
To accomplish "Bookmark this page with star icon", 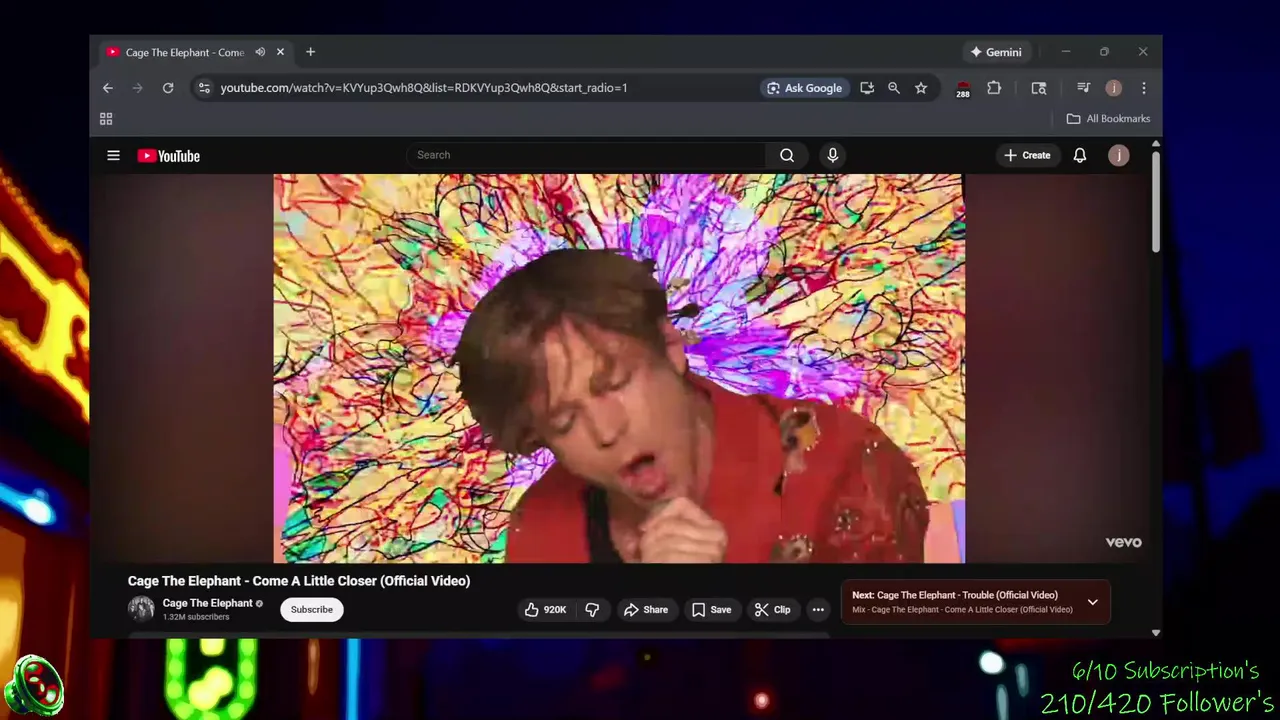I will pos(921,88).
